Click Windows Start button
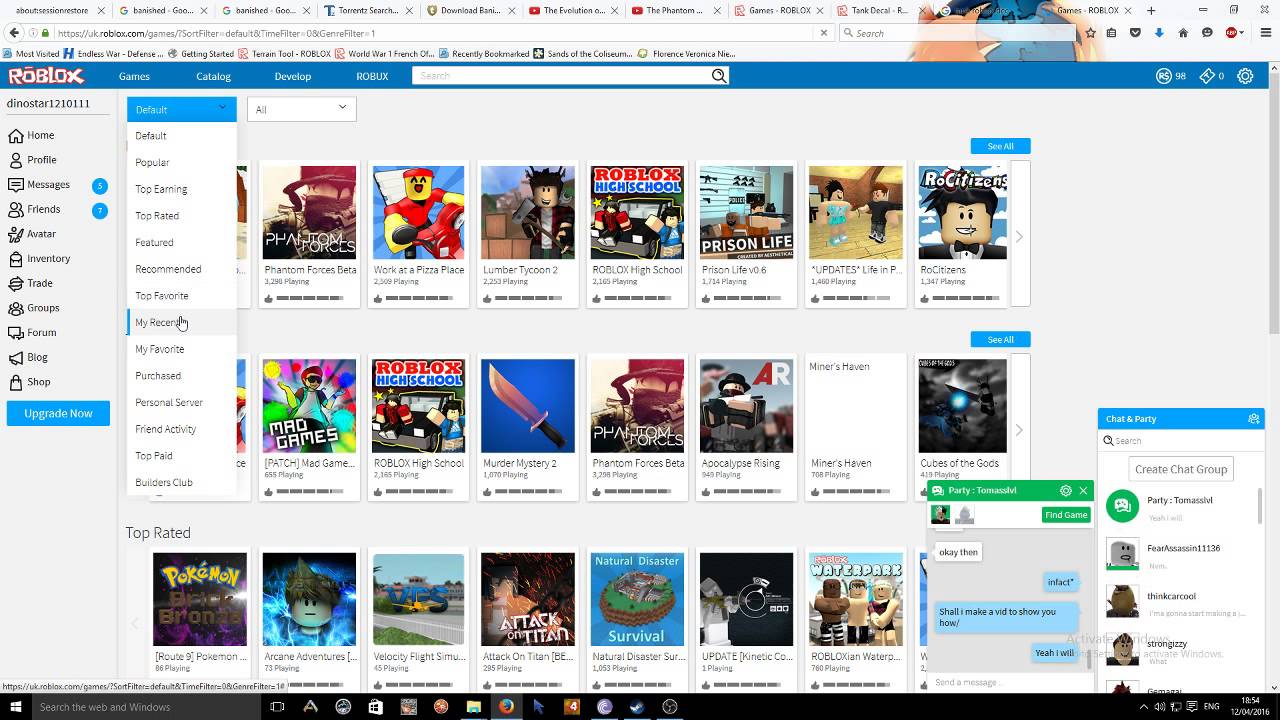This screenshot has height=720, width=1280. pos(15,706)
